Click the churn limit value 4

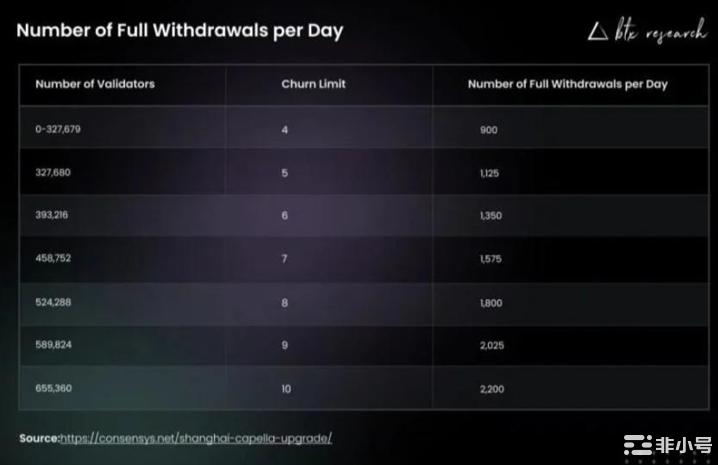[x=285, y=130]
